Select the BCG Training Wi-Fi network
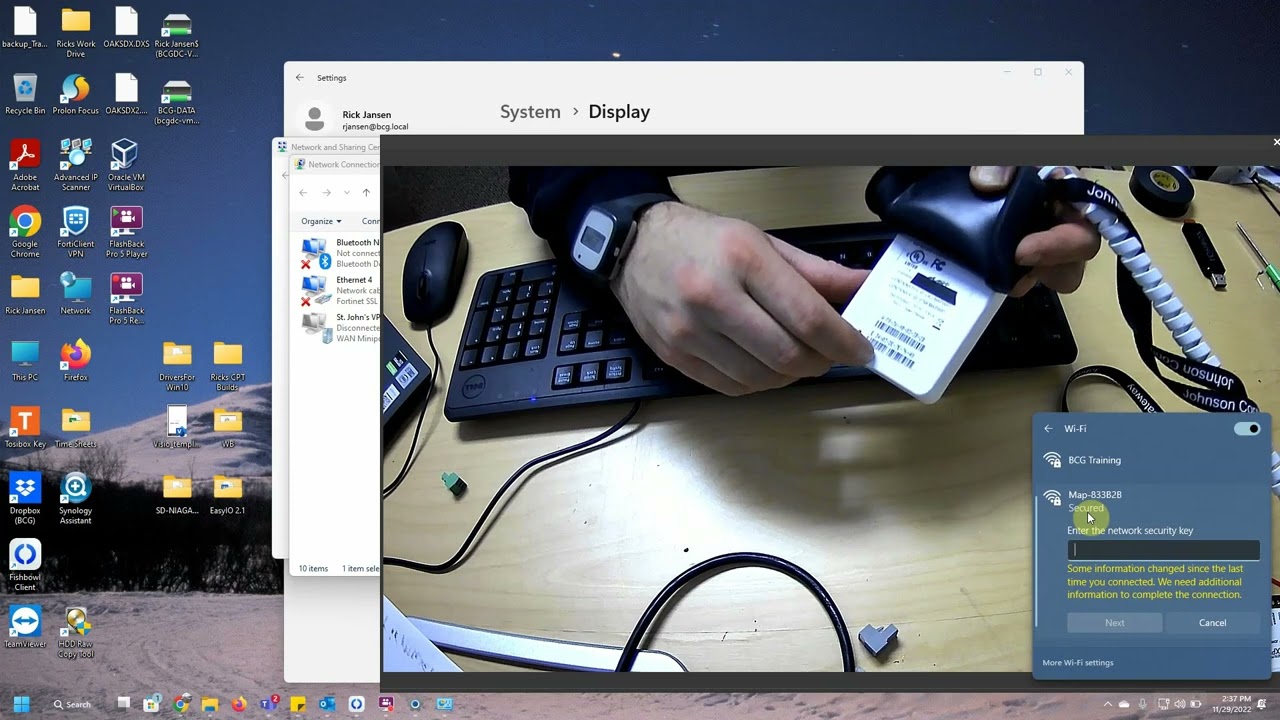 [1151, 460]
